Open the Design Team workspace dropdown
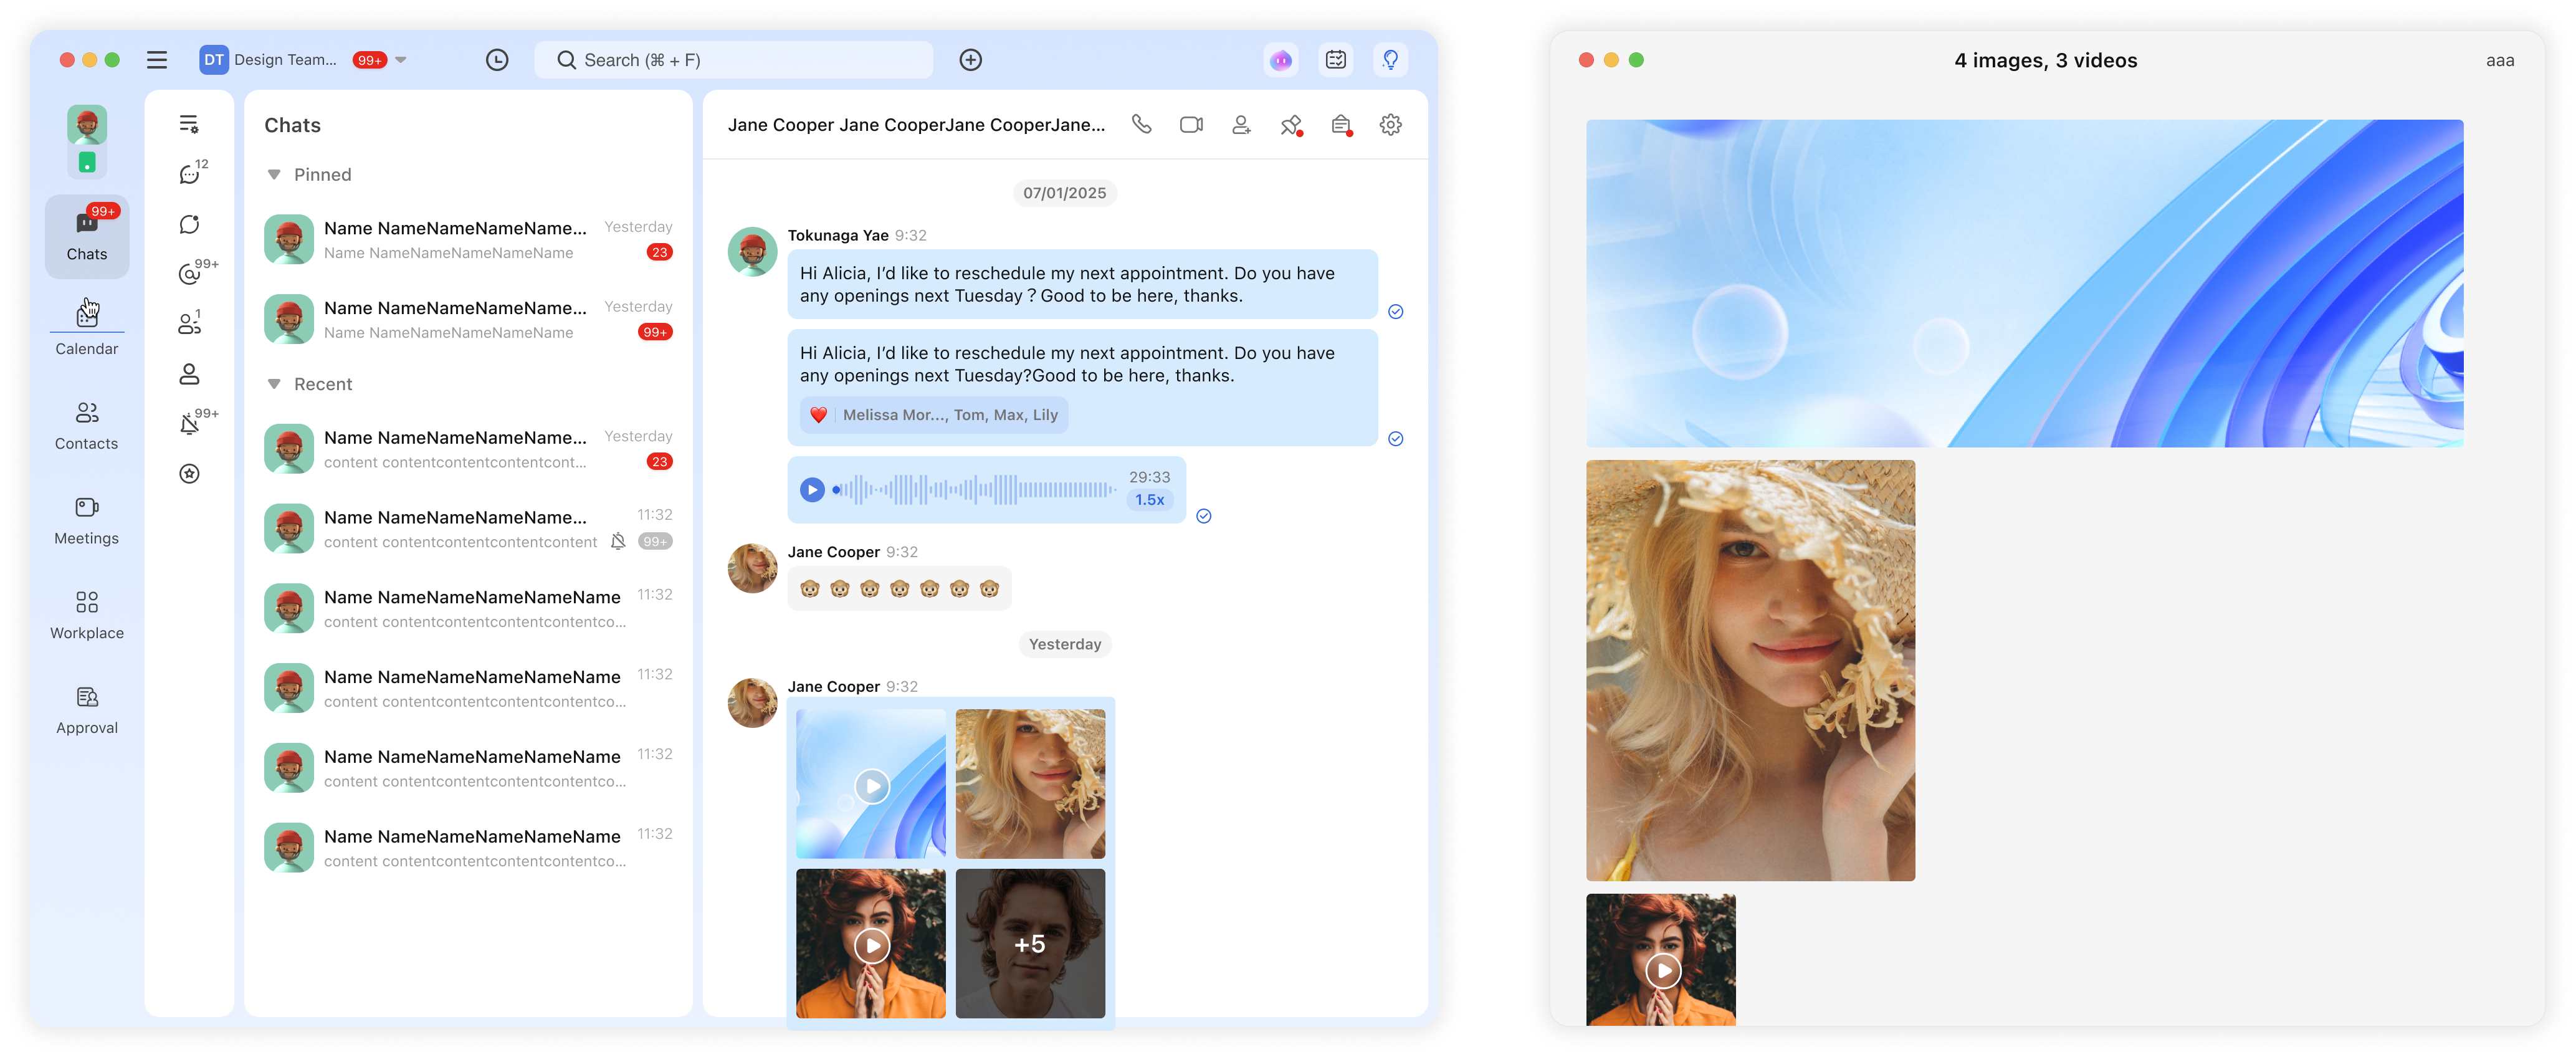This screenshot has height=1057, width=2576. coord(401,60)
